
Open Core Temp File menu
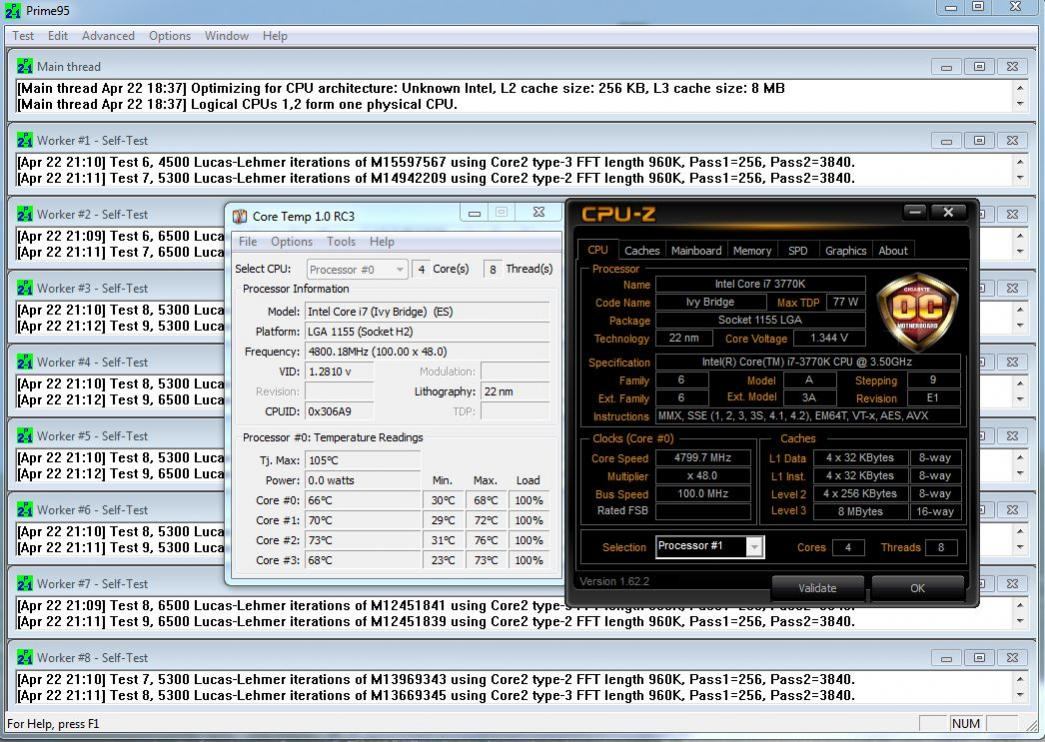[x=248, y=241]
